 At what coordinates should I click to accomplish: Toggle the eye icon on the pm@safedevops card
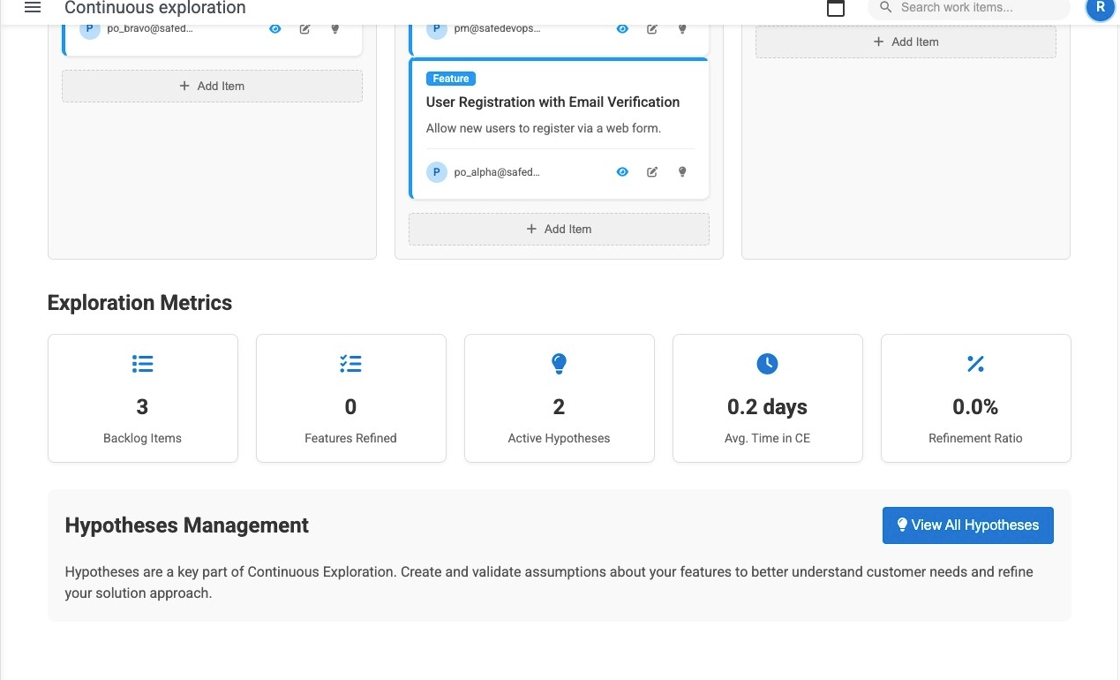pos(622,29)
